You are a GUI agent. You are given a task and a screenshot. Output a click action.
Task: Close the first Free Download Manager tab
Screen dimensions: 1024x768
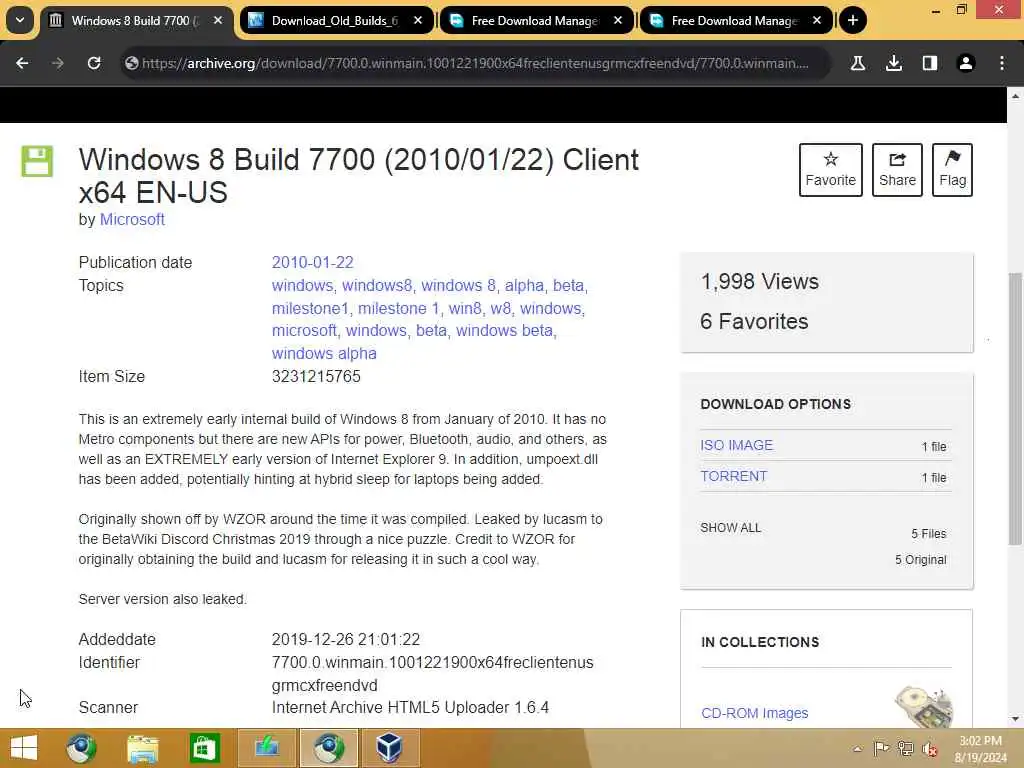(618, 20)
